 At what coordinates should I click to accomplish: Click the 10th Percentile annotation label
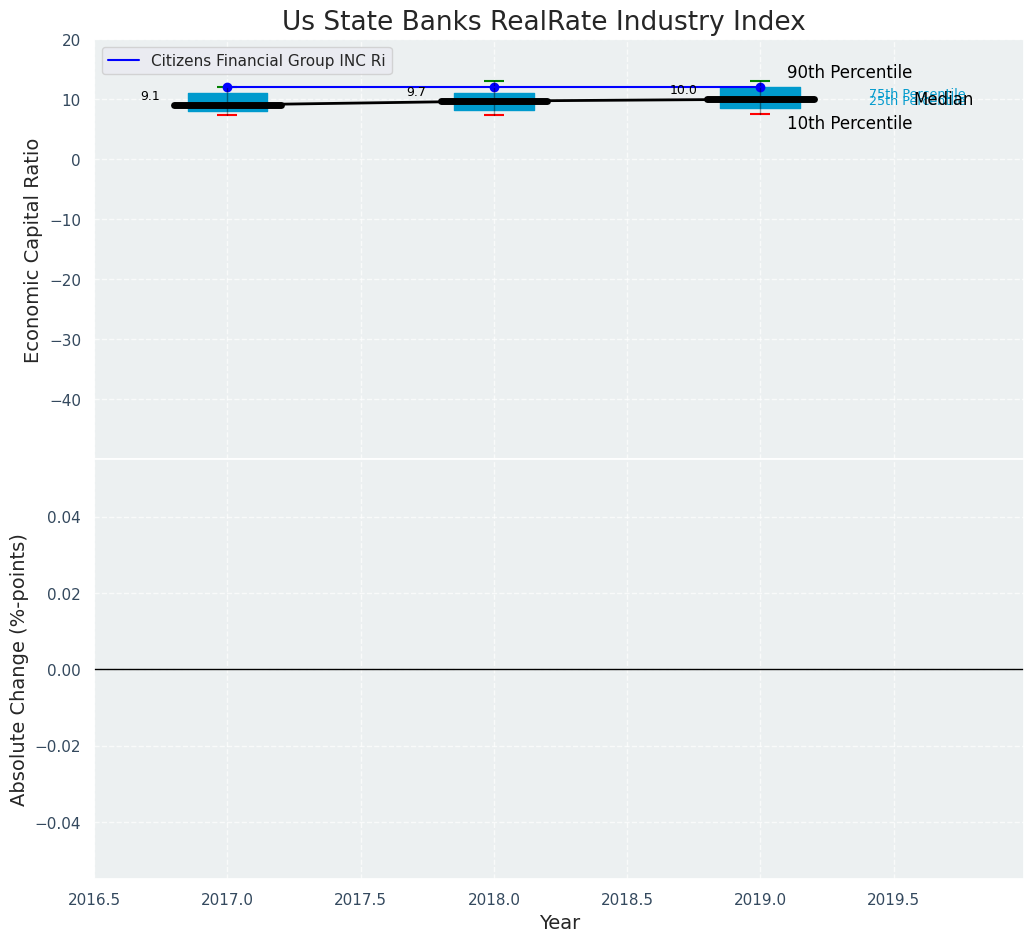(849, 124)
